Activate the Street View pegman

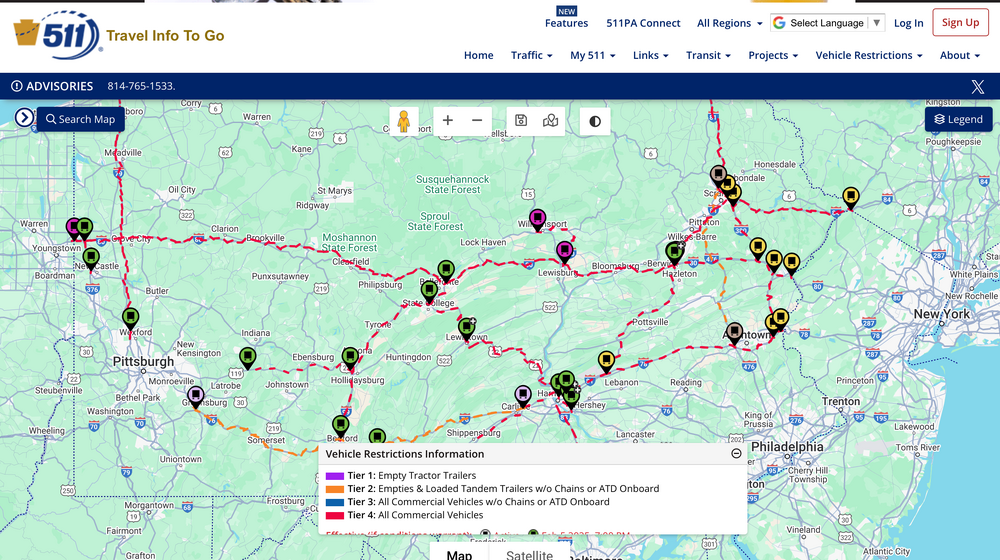click(x=404, y=121)
